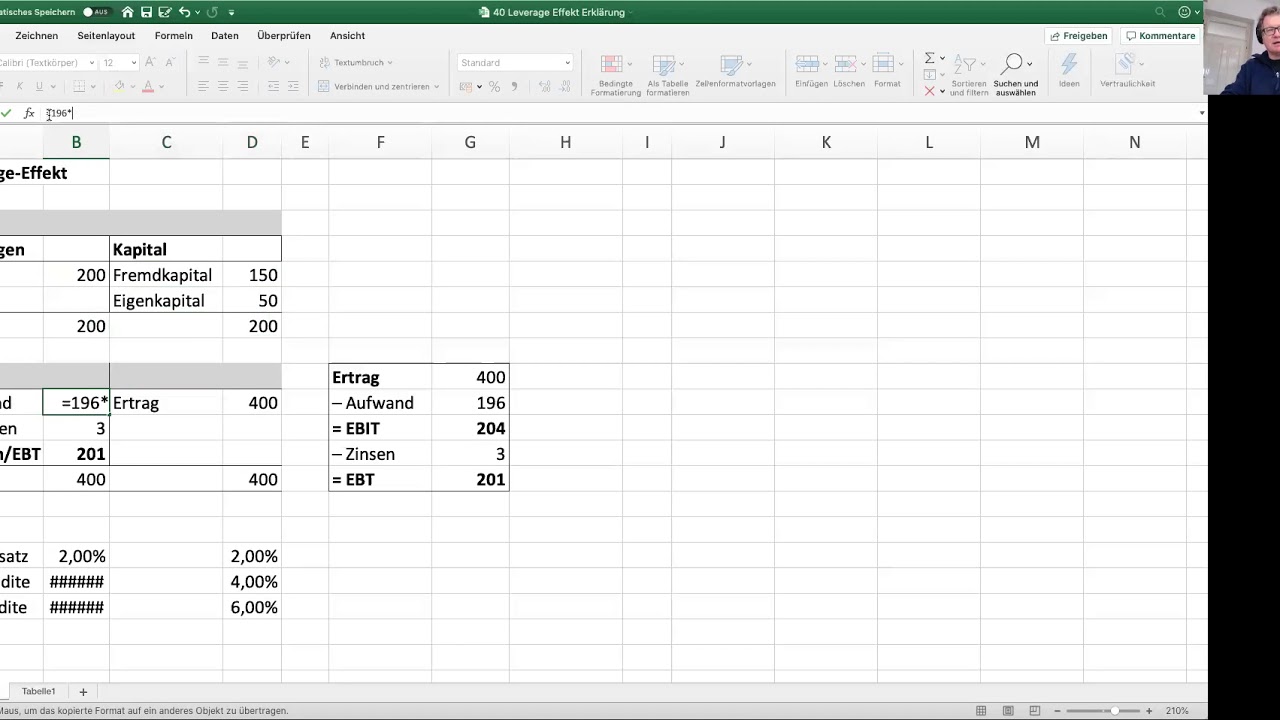Switch to Normal view in status bar
The height and width of the screenshot is (720, 1280).
981,711
